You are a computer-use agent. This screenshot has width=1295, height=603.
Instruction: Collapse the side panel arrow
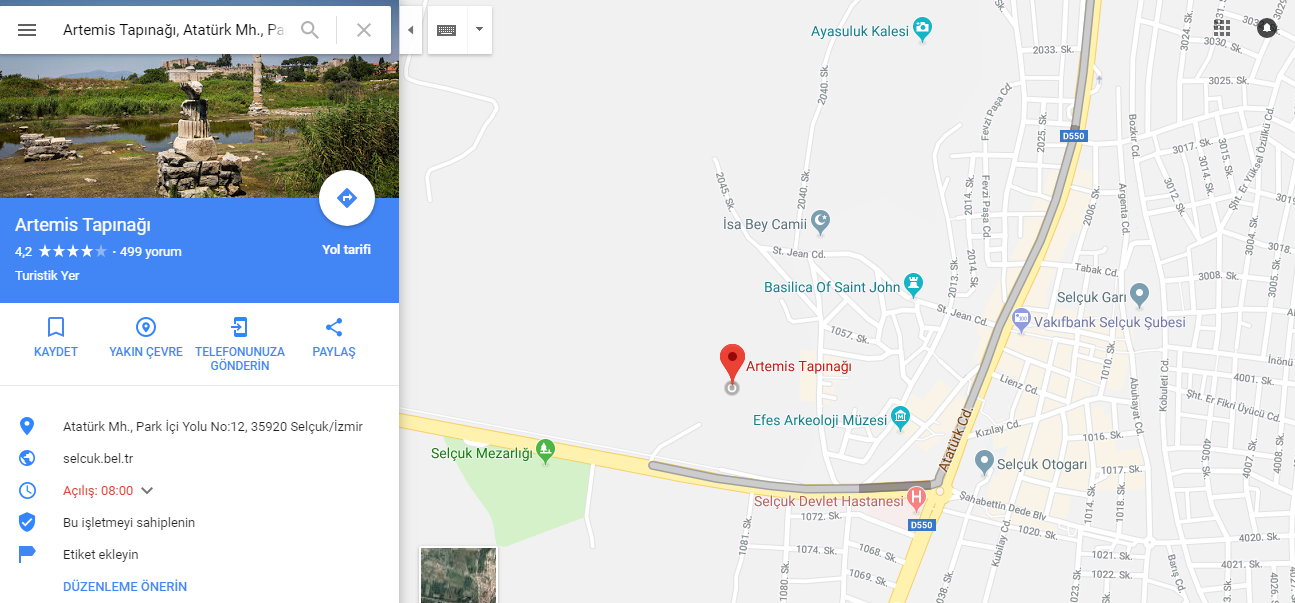(x=410, y=30)
